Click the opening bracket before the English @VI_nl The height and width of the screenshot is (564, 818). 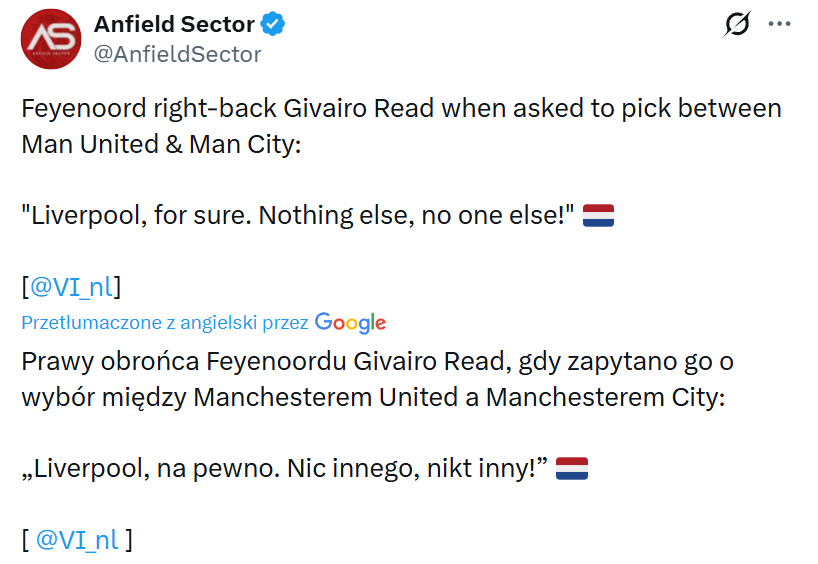point(26,287)
